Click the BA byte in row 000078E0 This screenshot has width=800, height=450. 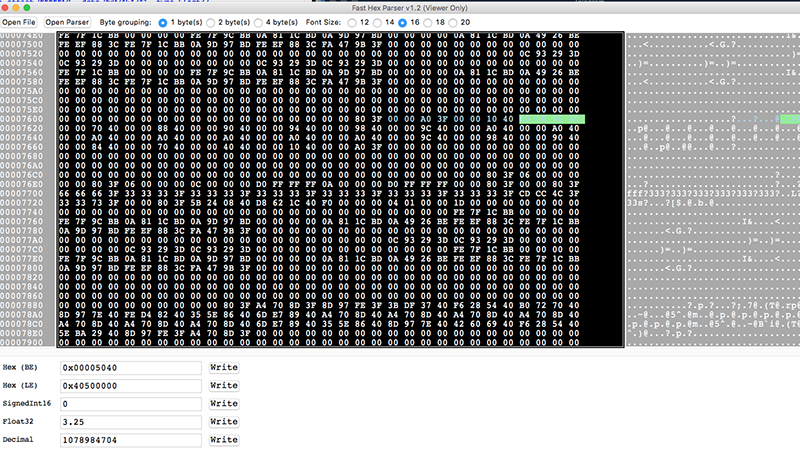pyautogui.click(x=80, y=333)
